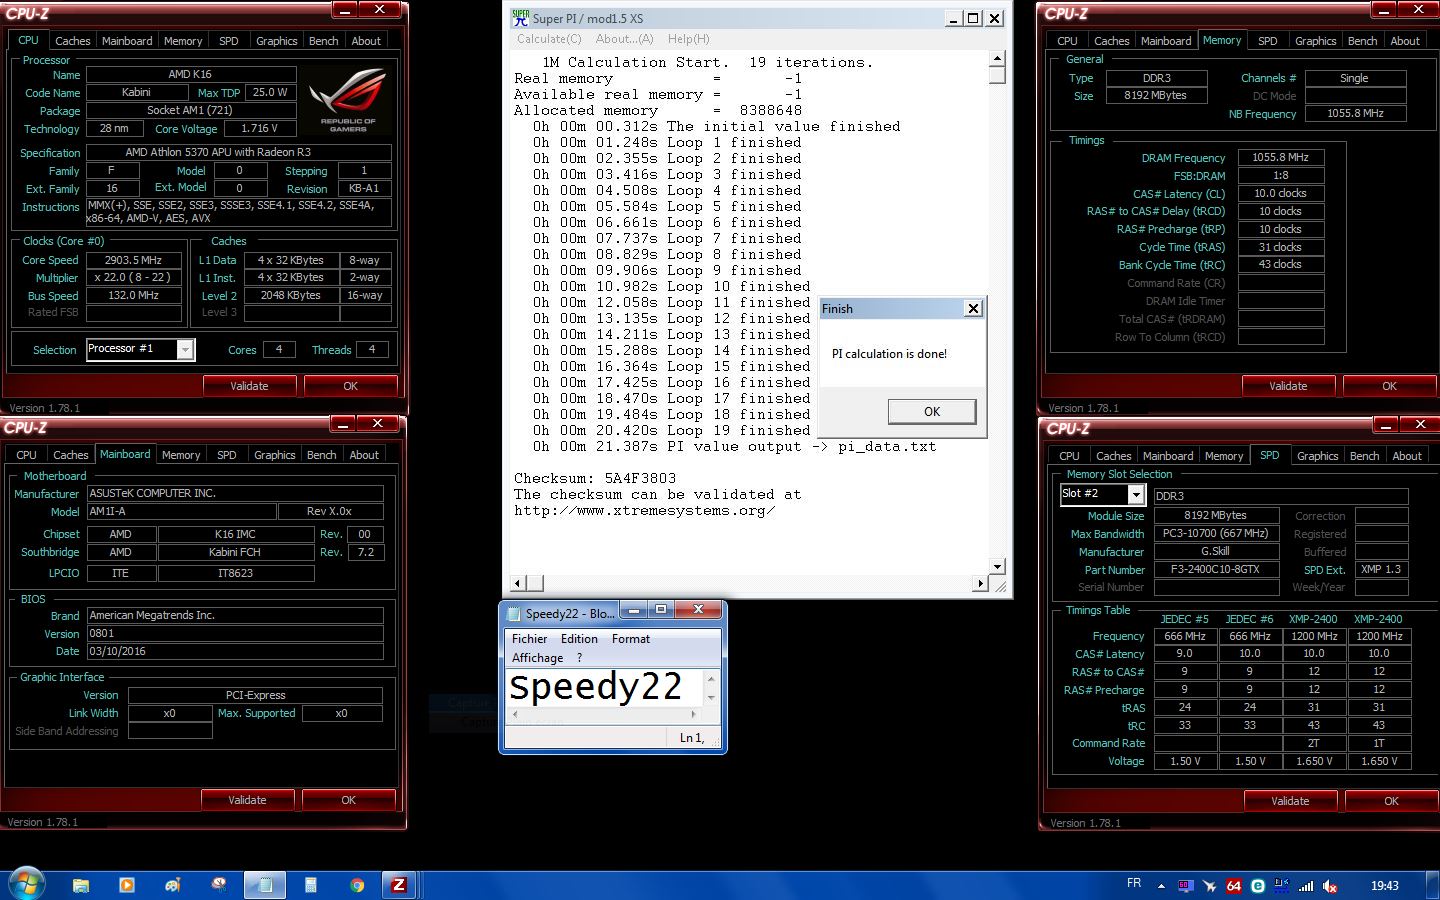Launch Windows Media Player from taskbar

(x=127, y=885)
